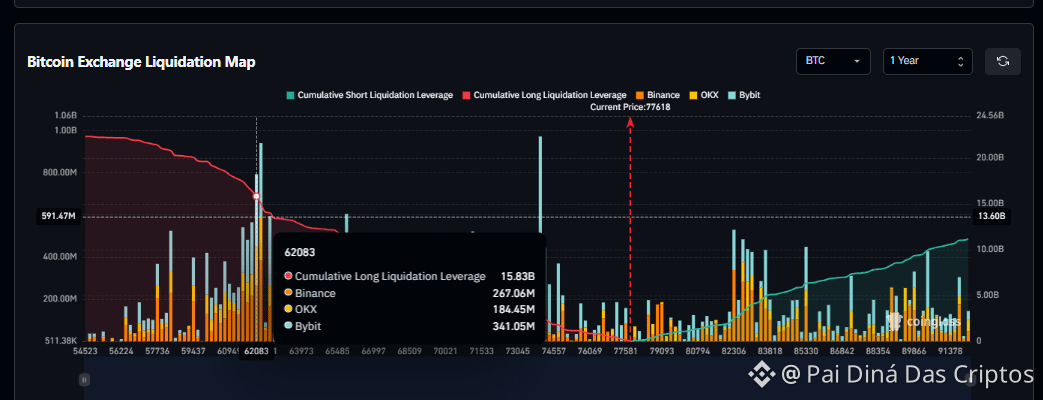This screenshot has height=400, width=1043.
Task: Toggle Bybit series in legend
Action: (x=744, y=95)
